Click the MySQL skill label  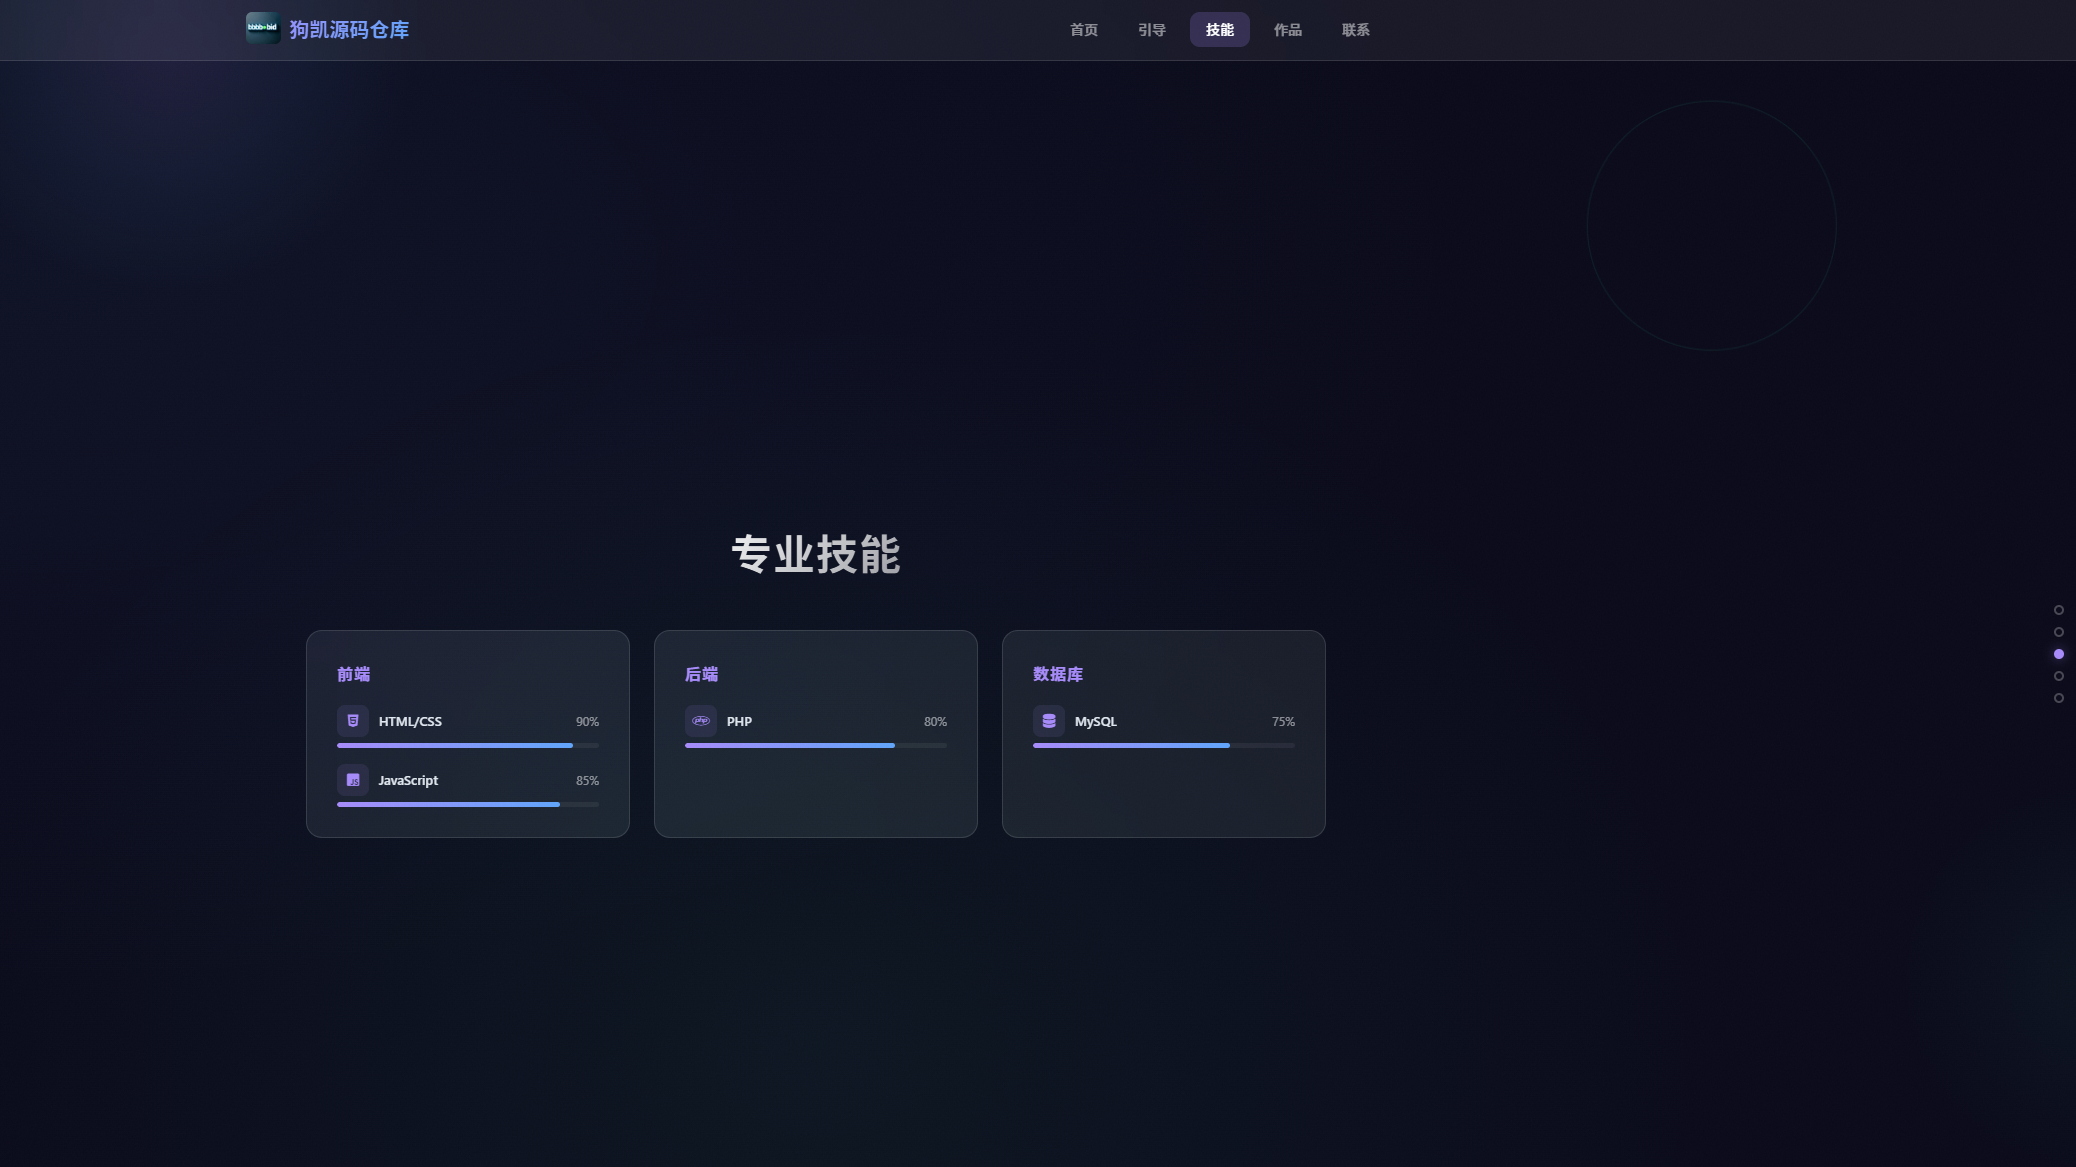1096,721
